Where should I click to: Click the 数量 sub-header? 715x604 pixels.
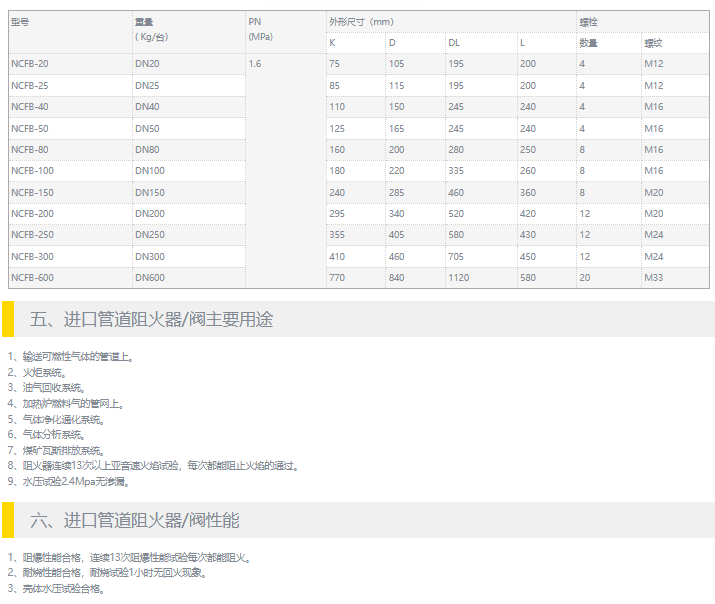(x=588, y=43)
